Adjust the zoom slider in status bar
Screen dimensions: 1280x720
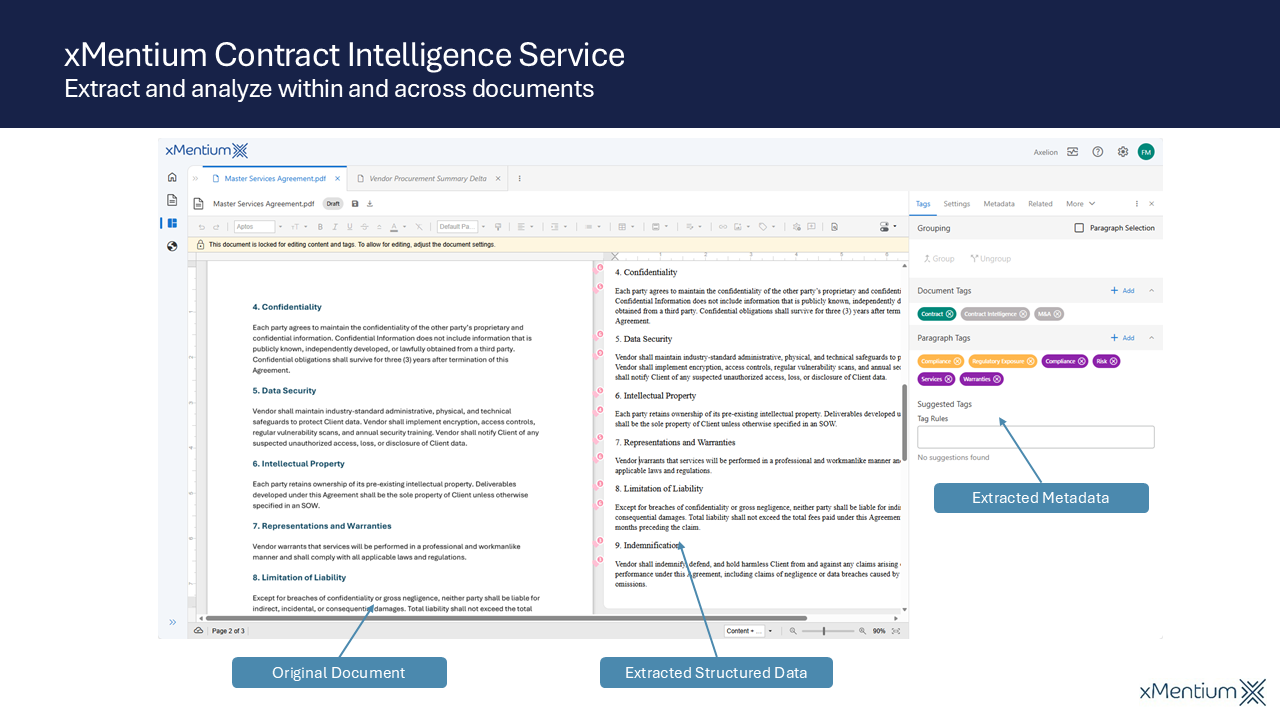pyautogui.click(x=825, y=631)
